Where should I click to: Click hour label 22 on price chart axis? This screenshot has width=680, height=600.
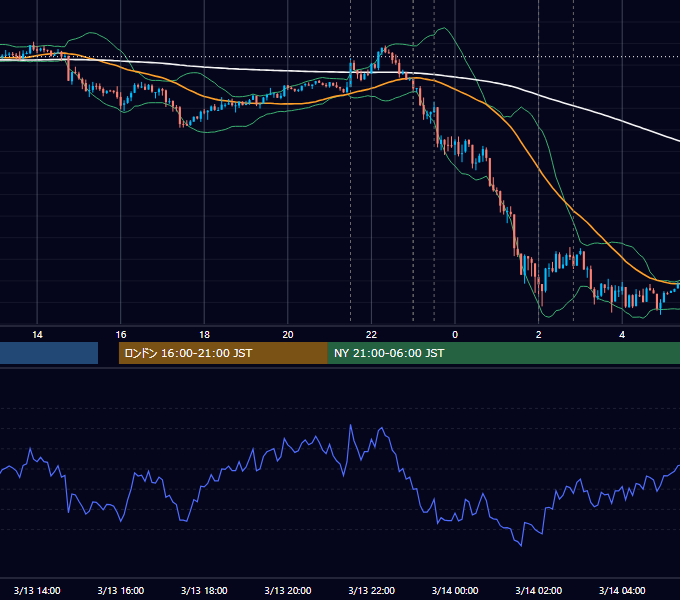(371, 335)
